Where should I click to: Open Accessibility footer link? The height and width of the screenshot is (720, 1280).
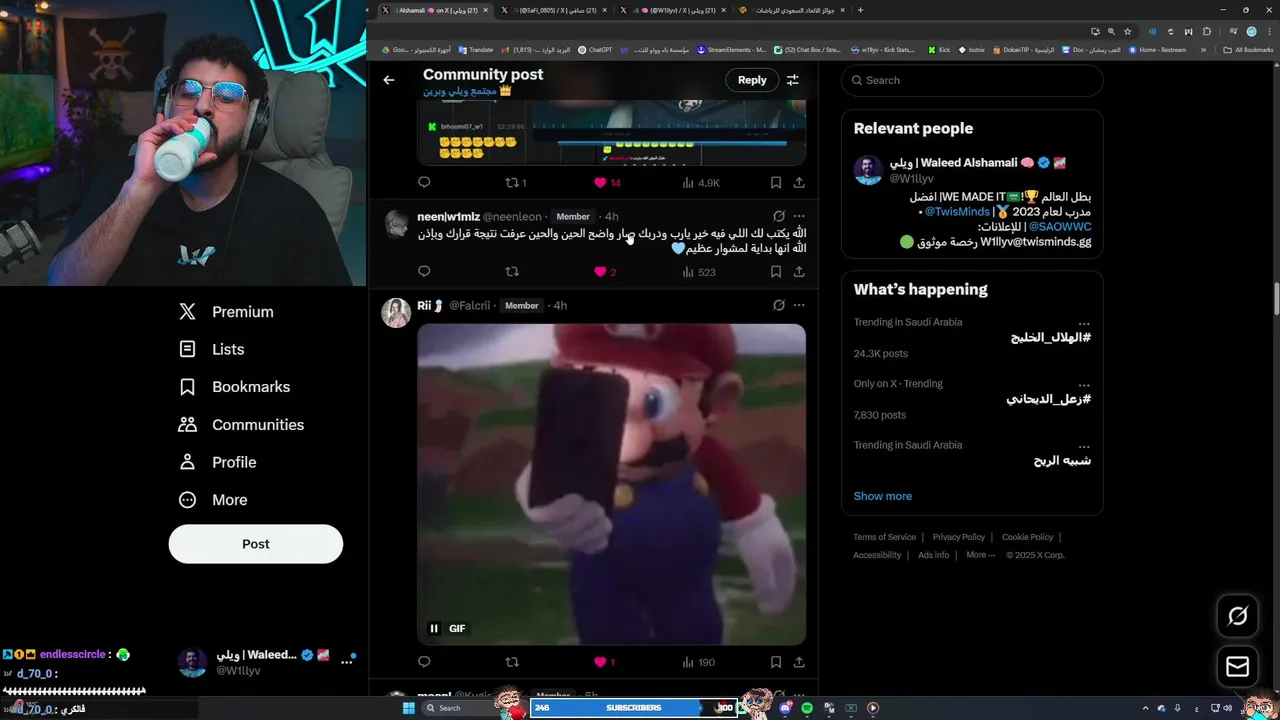tap(877, 555)
